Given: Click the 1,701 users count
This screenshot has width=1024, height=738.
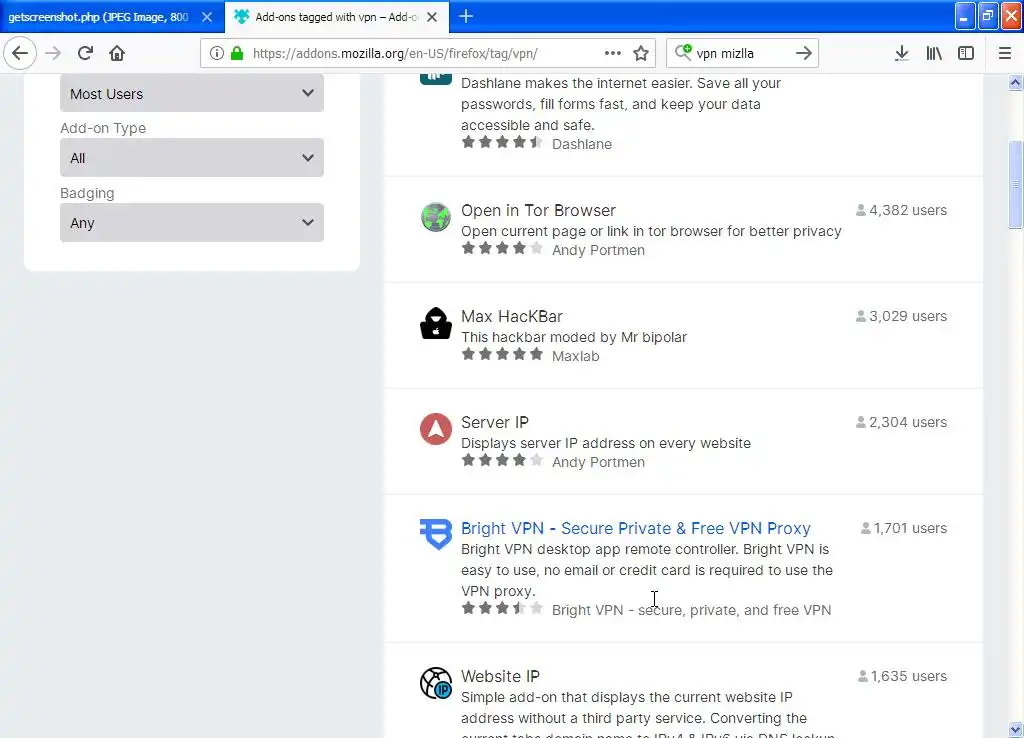Looking at the screenshot, I should [x=904, y=528].
